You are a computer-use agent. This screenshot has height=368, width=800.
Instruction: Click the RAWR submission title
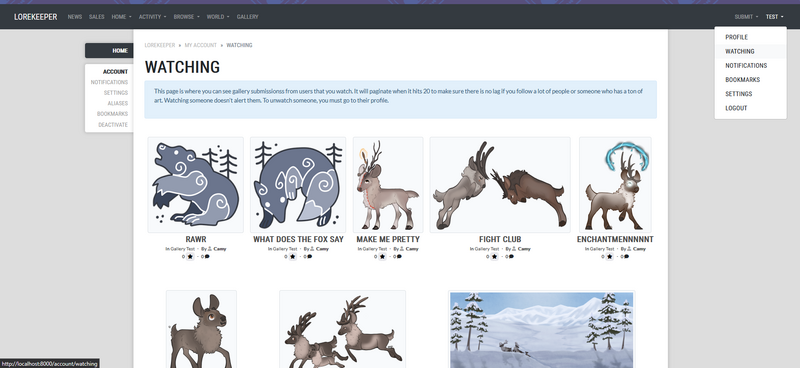(x=196, y=239)
